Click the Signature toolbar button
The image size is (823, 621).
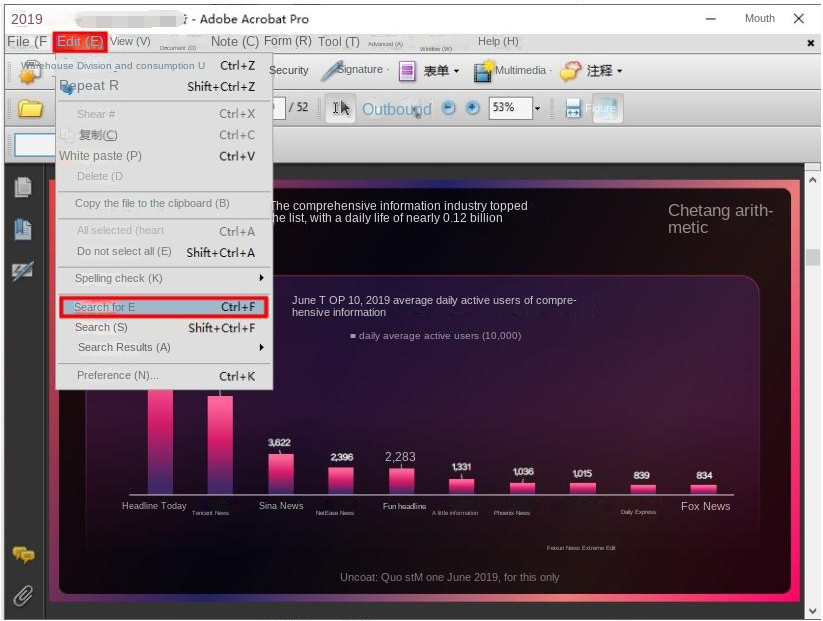(352, 71)
